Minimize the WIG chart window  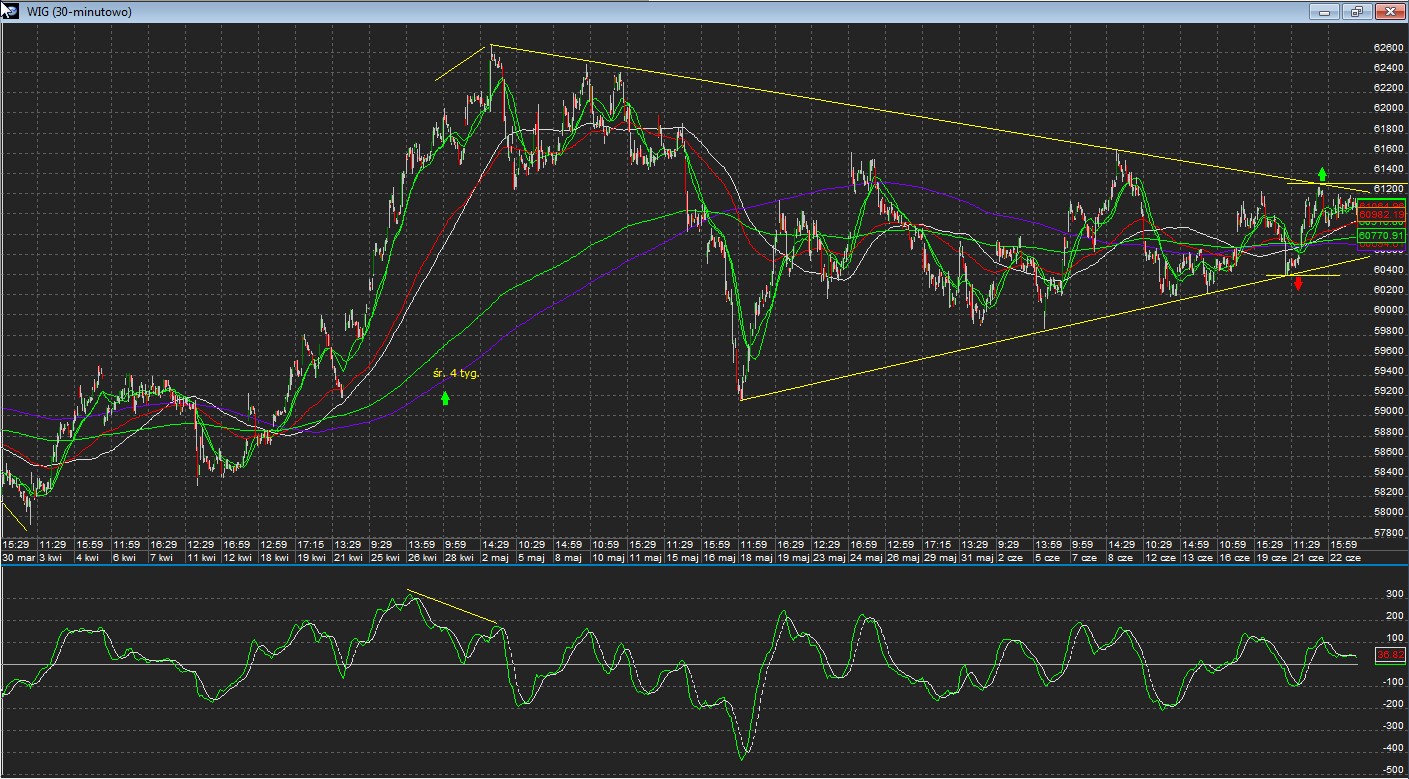[x=1325, y=12]
